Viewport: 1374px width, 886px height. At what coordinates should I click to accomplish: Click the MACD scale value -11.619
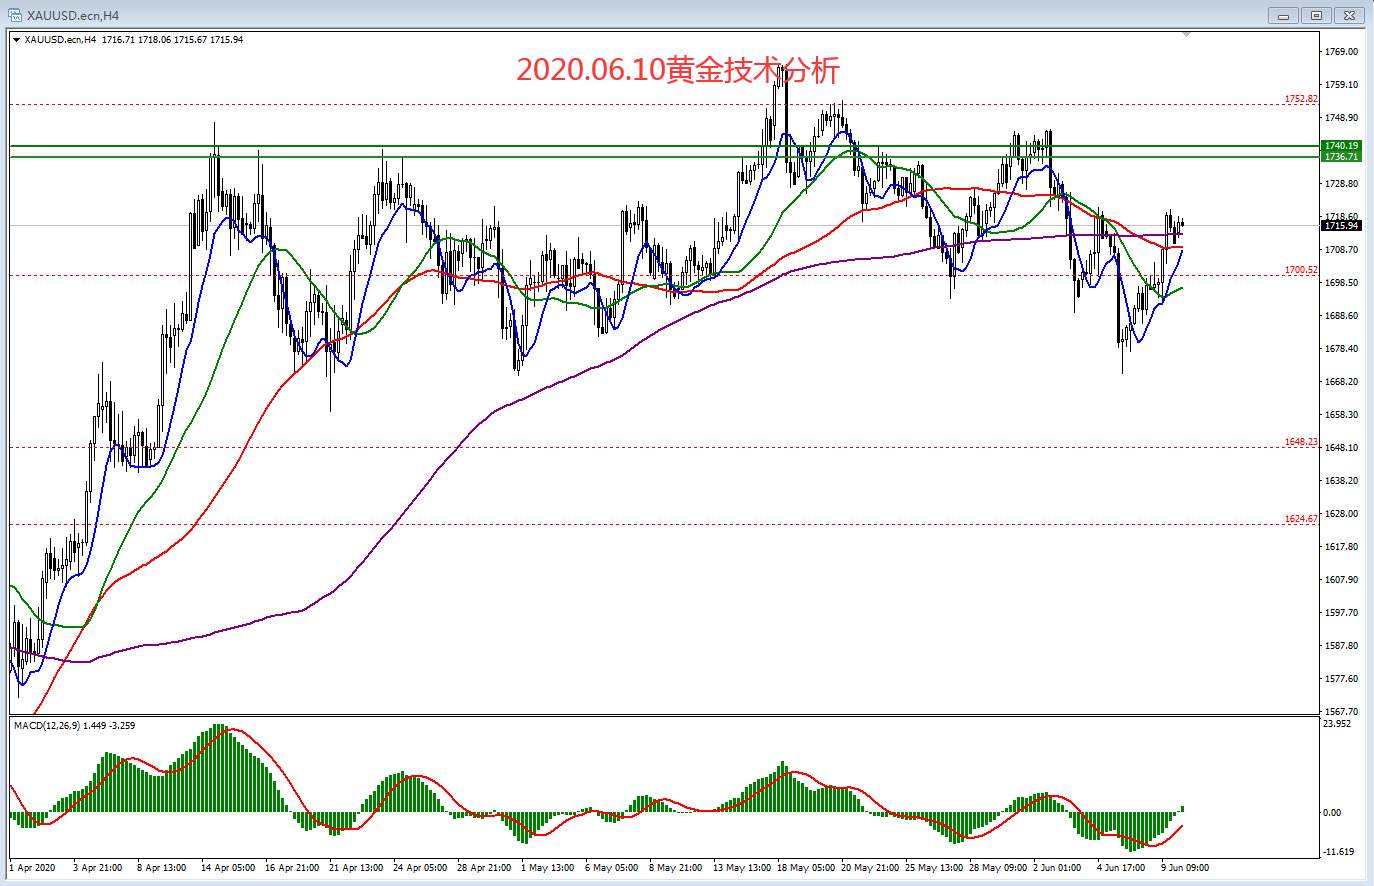pyautogui.click(x=1338, y=852)
